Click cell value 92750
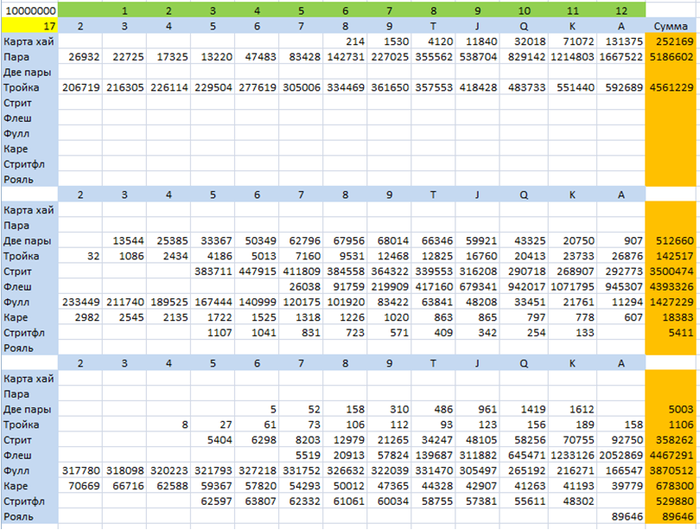This screenshot has height=530, width=700. coord(621,440)
